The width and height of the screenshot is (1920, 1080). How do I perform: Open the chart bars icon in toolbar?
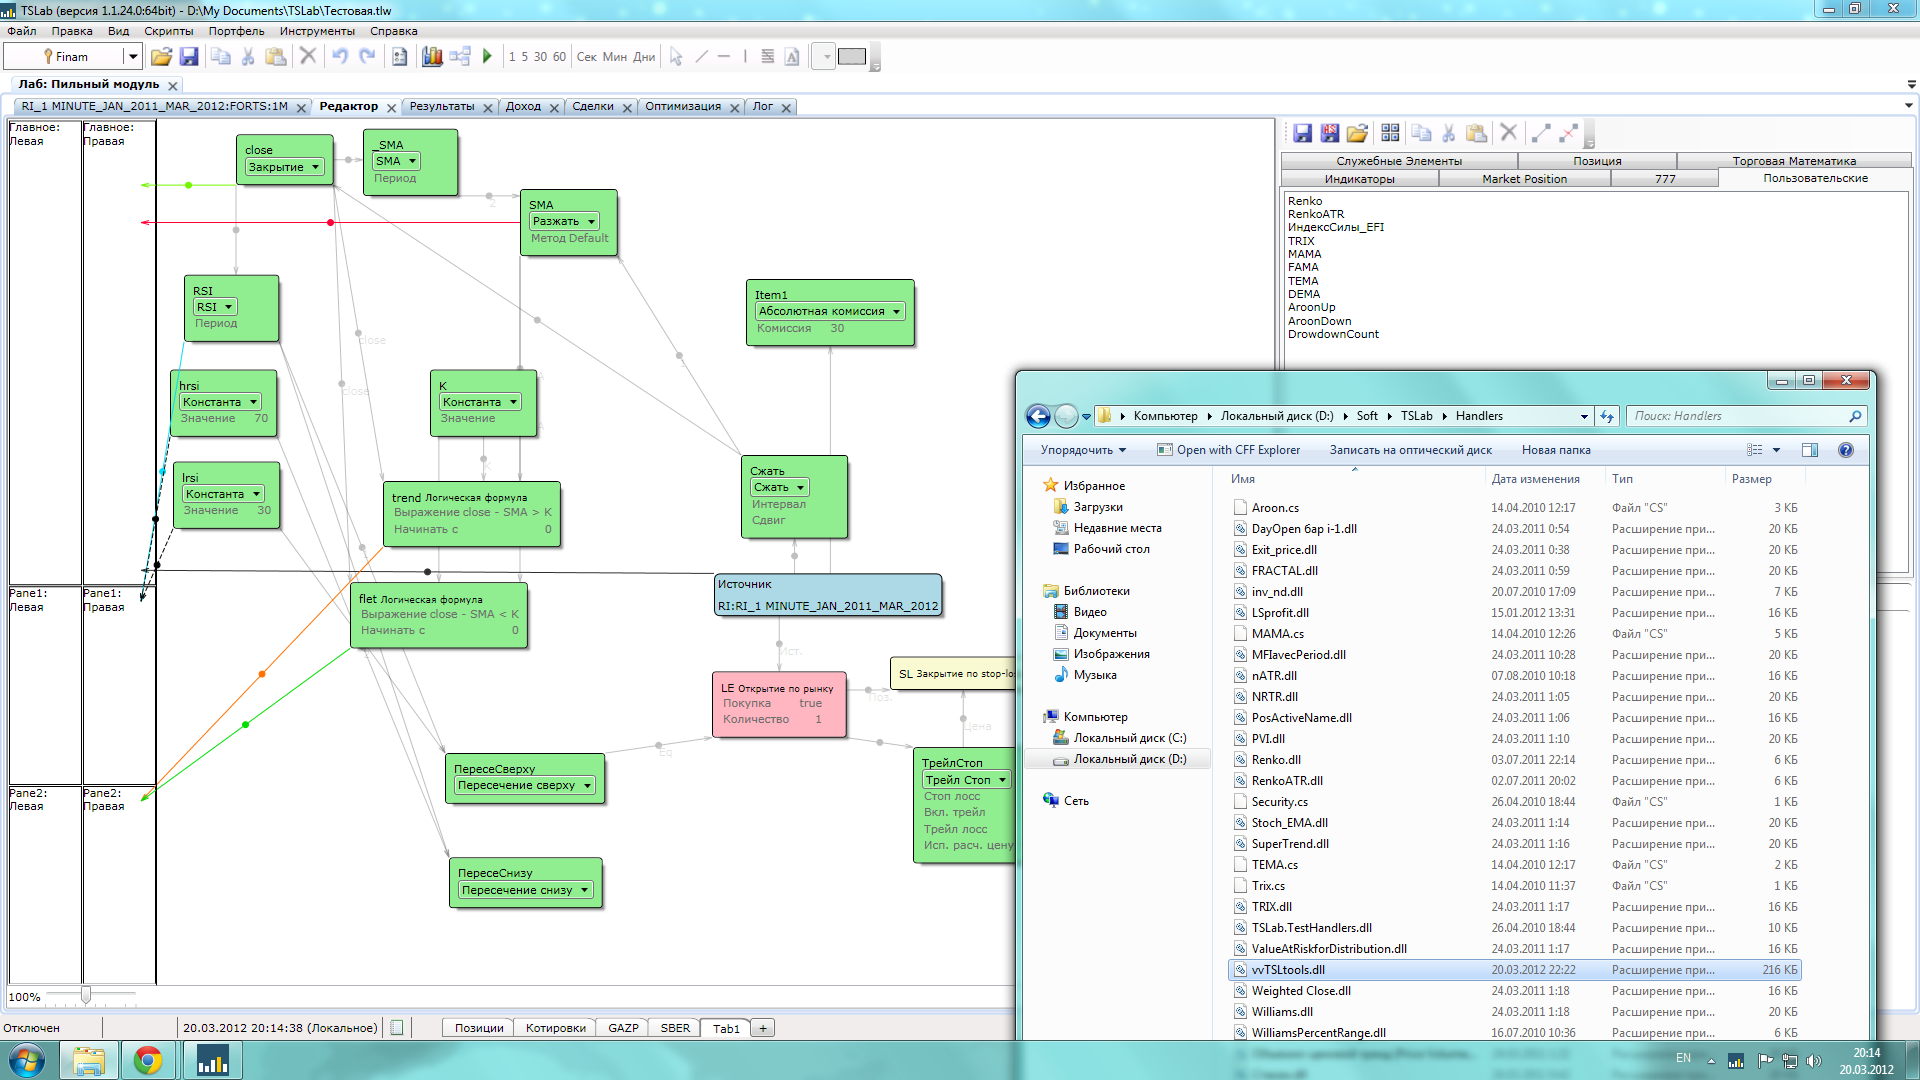(x=432, y=57)
